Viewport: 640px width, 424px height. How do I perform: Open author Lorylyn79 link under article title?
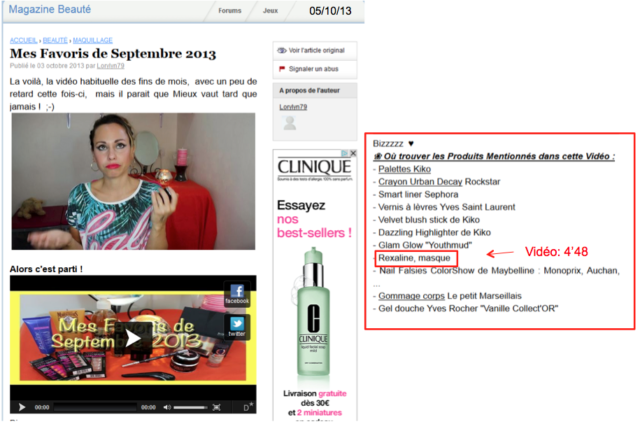110,65
